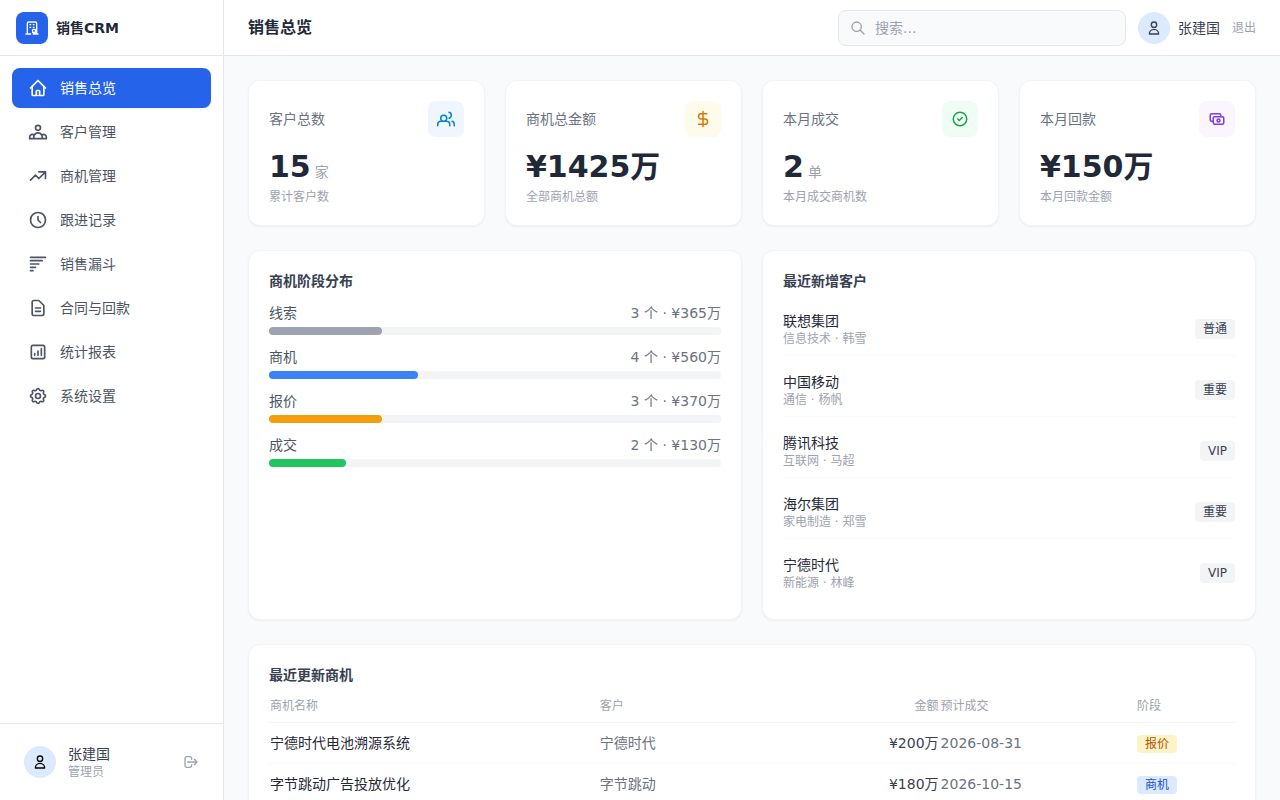Click the gear icon beside 系统设置

(x=38, y=396)
